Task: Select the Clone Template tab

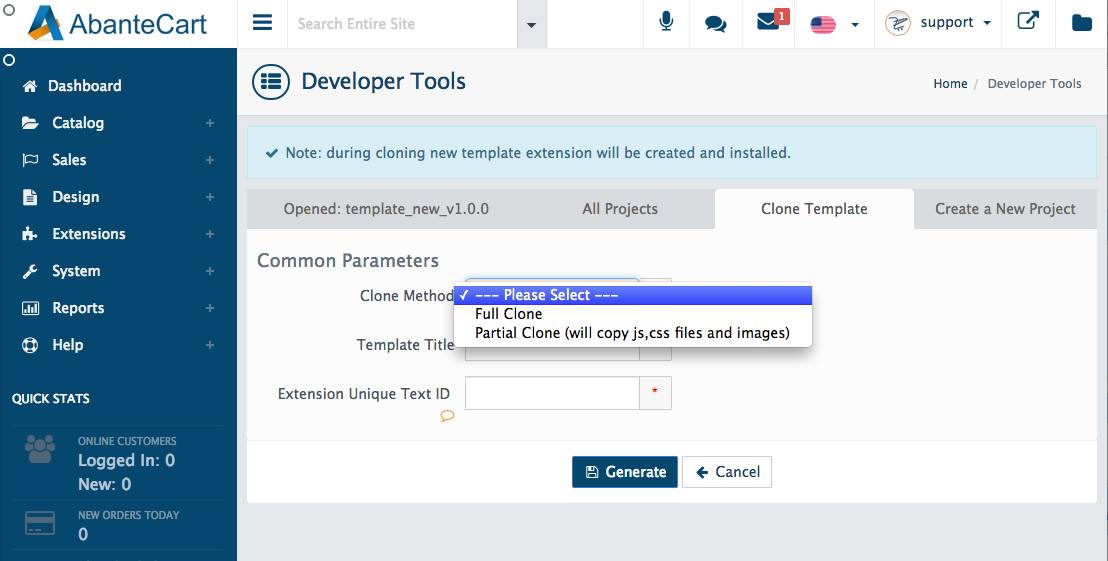Action: 814,208
